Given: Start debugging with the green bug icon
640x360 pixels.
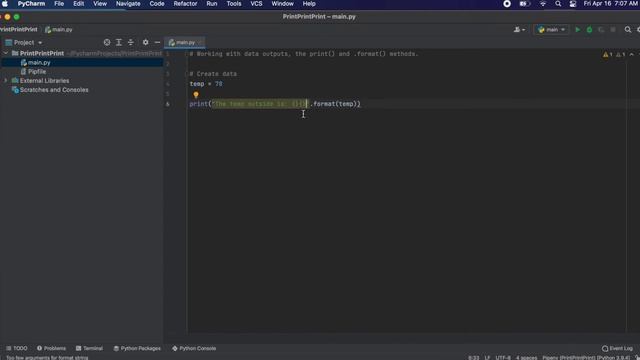Looking at the screenshot, I should 589,30.
